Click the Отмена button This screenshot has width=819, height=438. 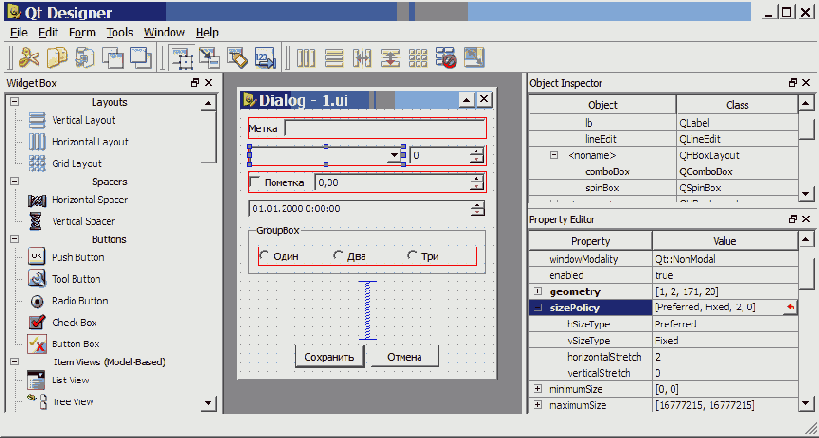pos(405,357)
